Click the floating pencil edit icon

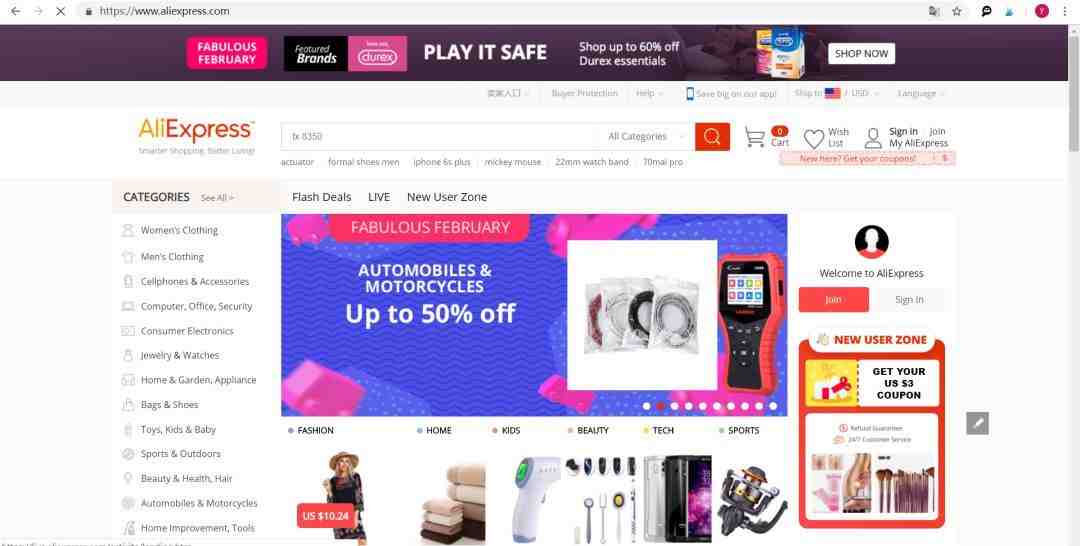tap(977, 423)
